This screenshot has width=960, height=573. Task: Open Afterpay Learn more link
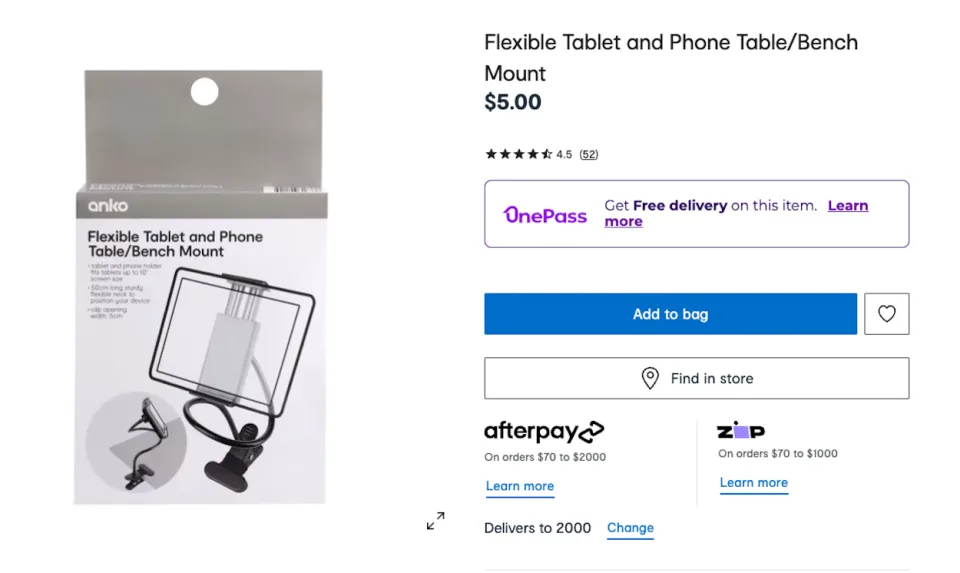[520, 486]
